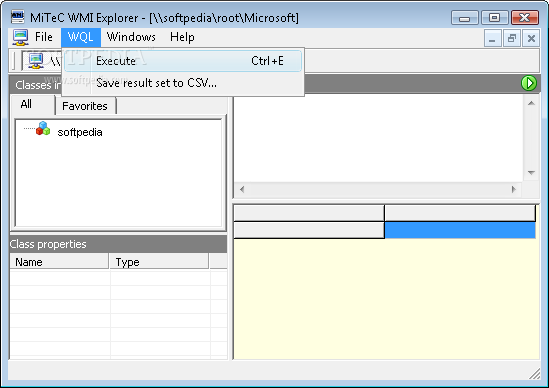Viewport: 549px width, 388px height.
Task: Click inside the WQL query text area
Action: 378,138
